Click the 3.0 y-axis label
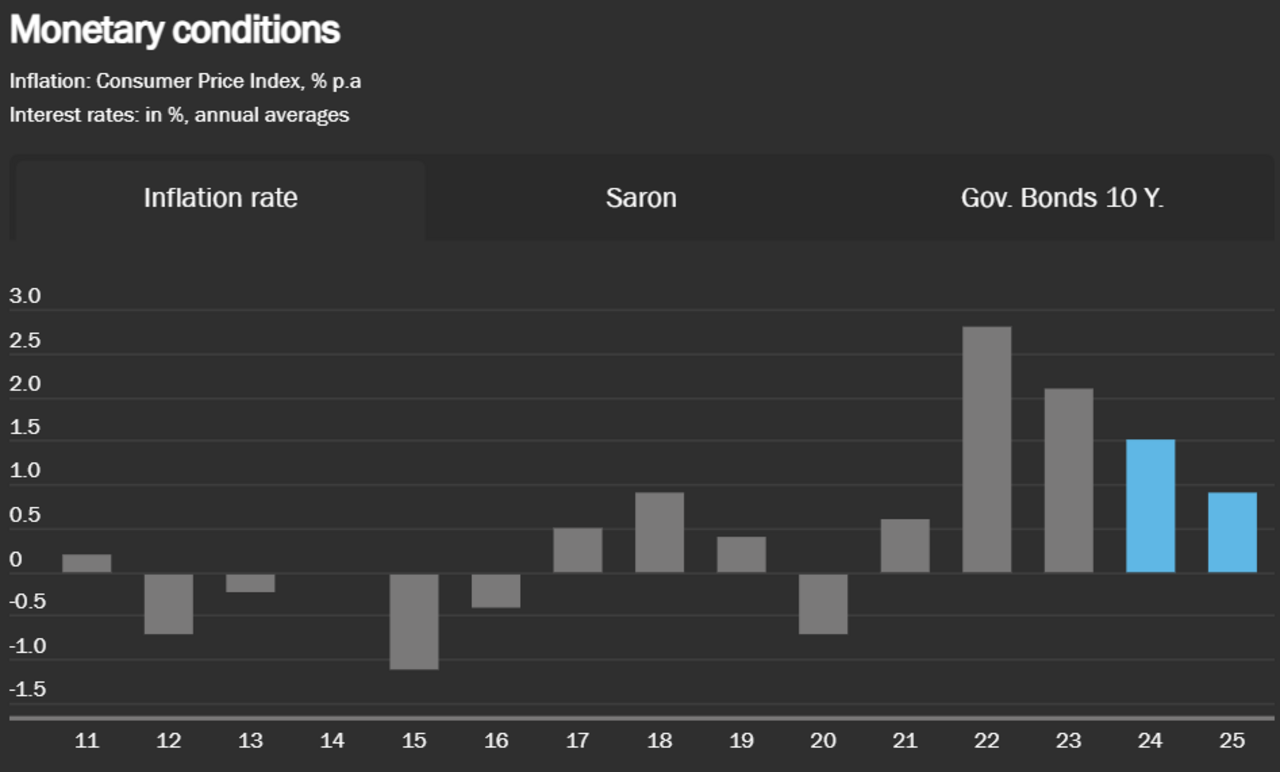Viewport: 1280px width, 772px height. point(25,297)
